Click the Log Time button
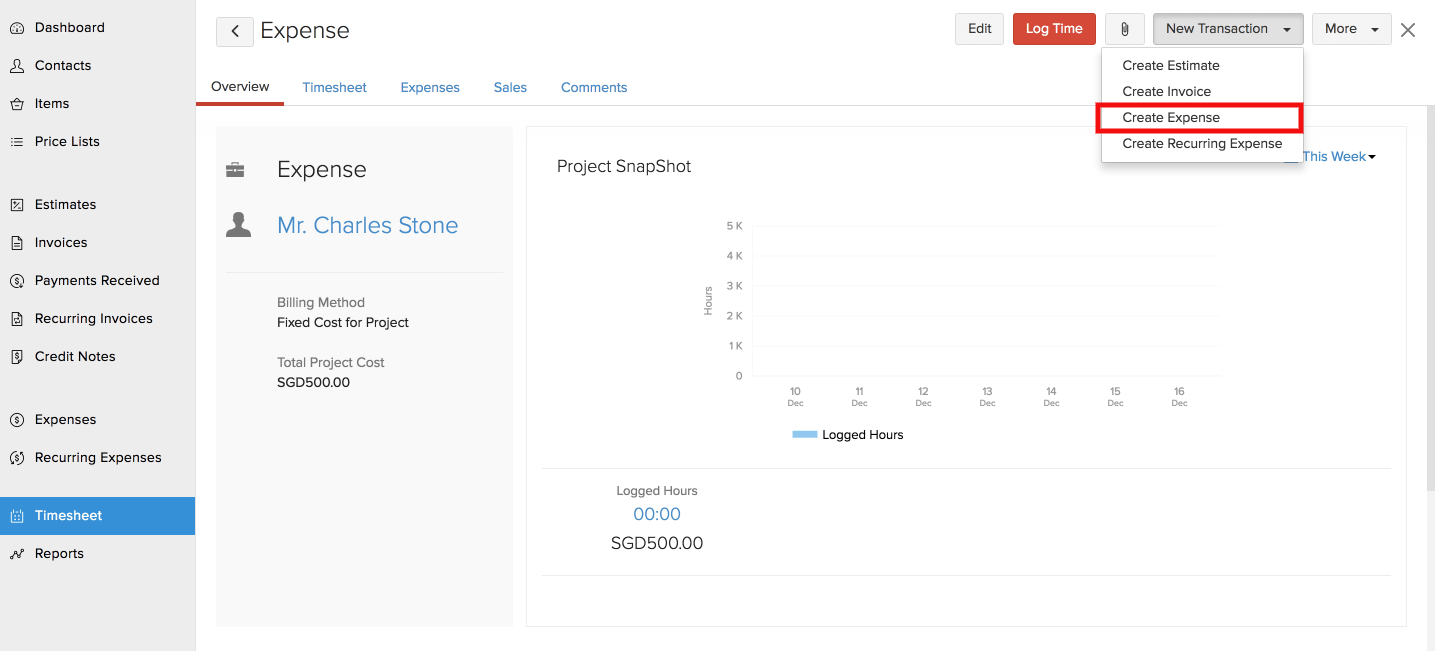 click(1053, 29)
